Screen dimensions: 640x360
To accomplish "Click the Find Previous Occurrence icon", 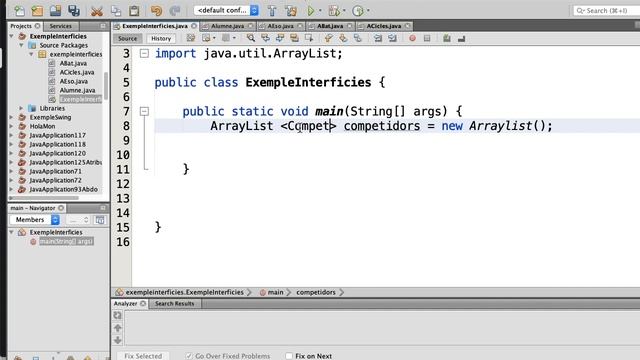I will pyautogui.click(x=265, y=38).
